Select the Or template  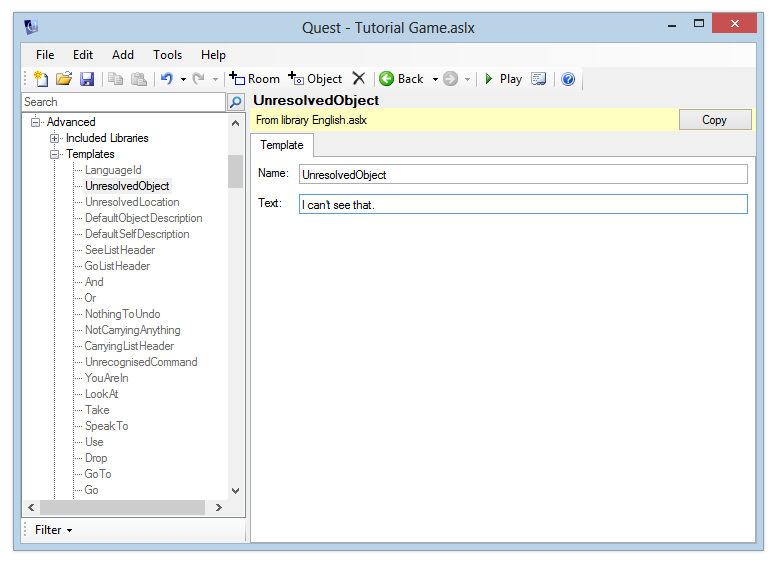point(90,298)
